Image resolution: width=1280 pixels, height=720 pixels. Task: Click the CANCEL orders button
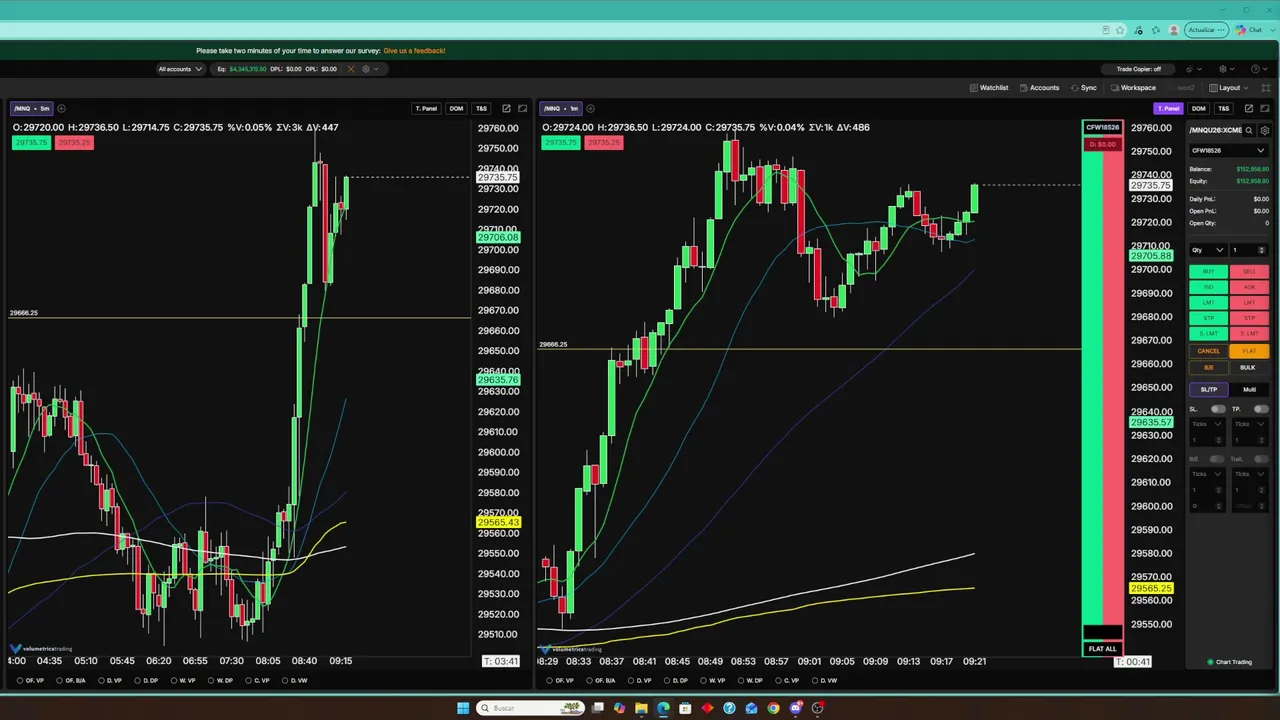(1209, 351)
